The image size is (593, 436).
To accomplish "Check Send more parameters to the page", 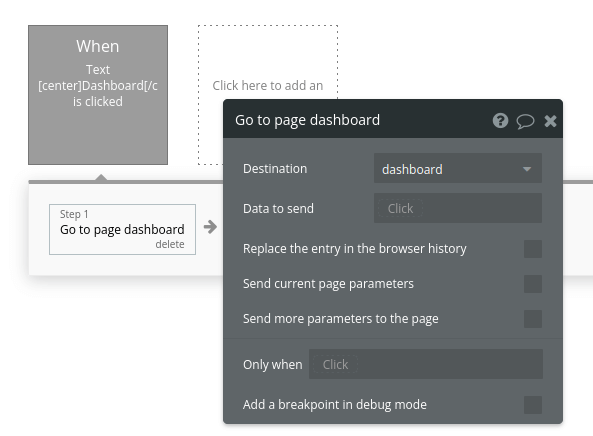I will tap(533, 319).
